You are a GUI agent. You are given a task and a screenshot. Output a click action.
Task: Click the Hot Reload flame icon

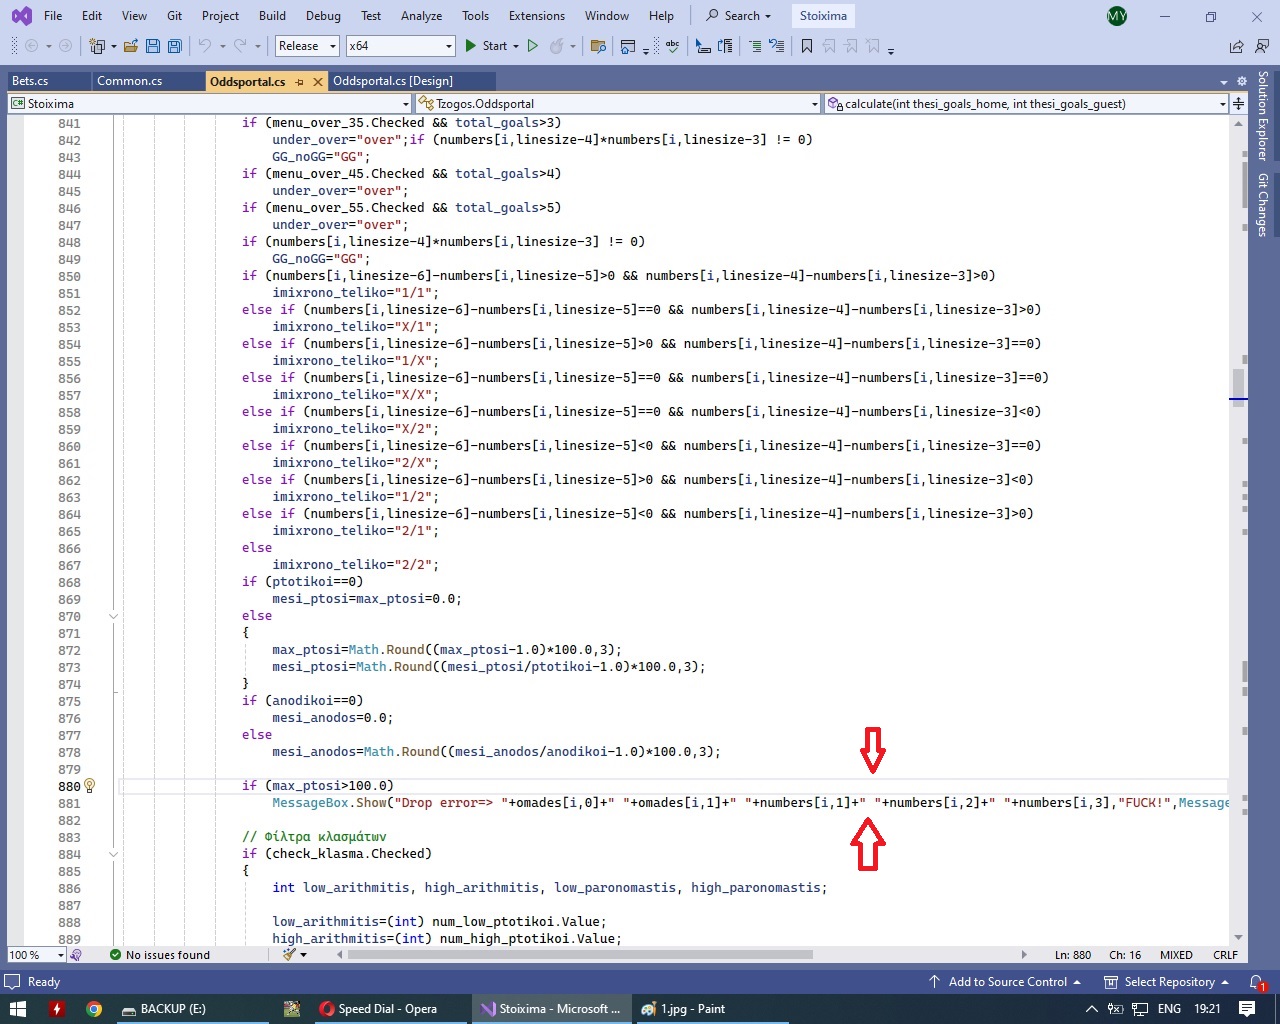pos(557,46)
